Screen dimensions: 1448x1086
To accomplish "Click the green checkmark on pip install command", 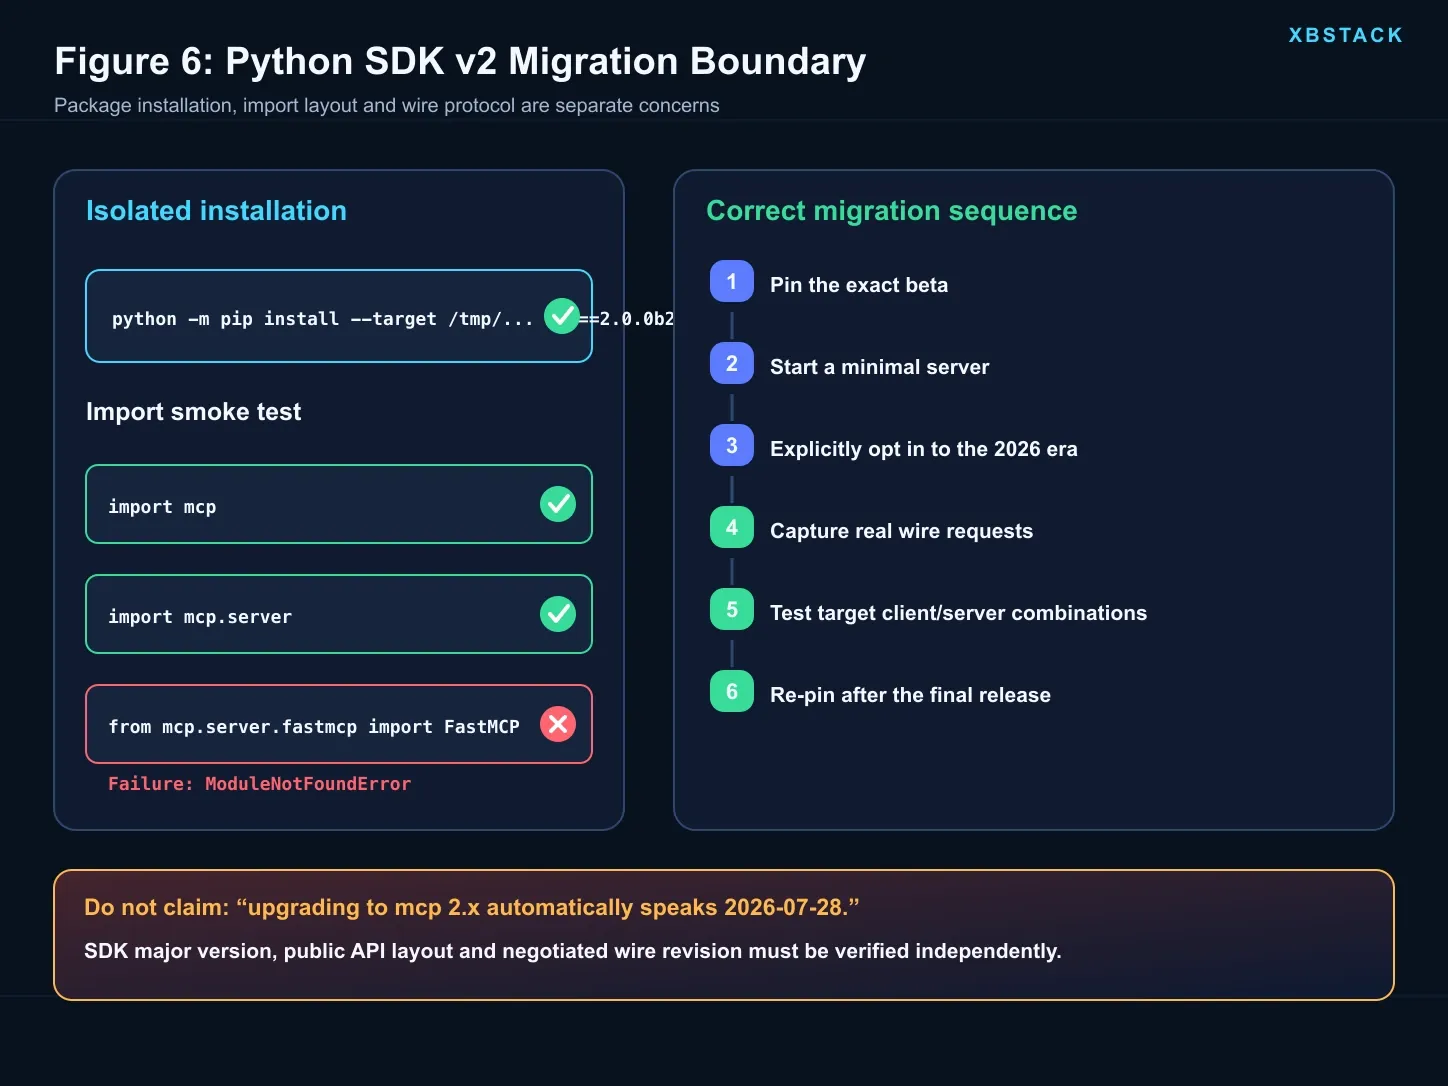I will [x=562, y=316].
